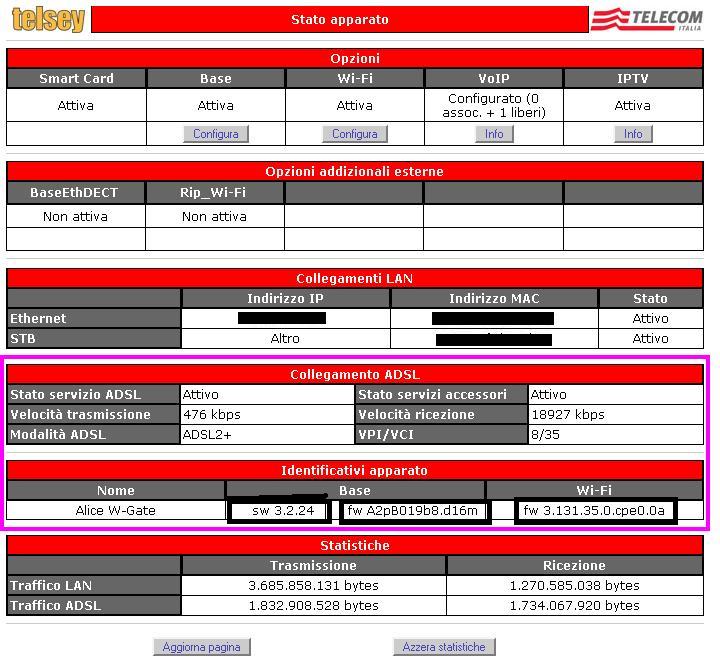Image resolution: width=720 pixels, height=668 pixels.
Task: Select Velocità ricezione label
Action: point(442,415)
